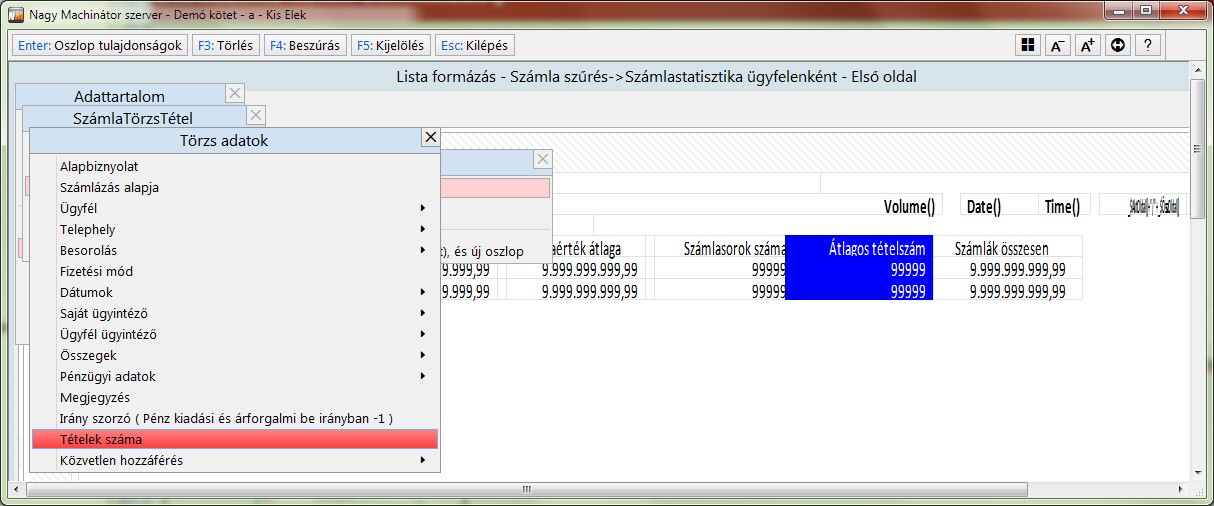Increase font size with A+ button
The image size is (1214, 506).
pos(1087,45)
